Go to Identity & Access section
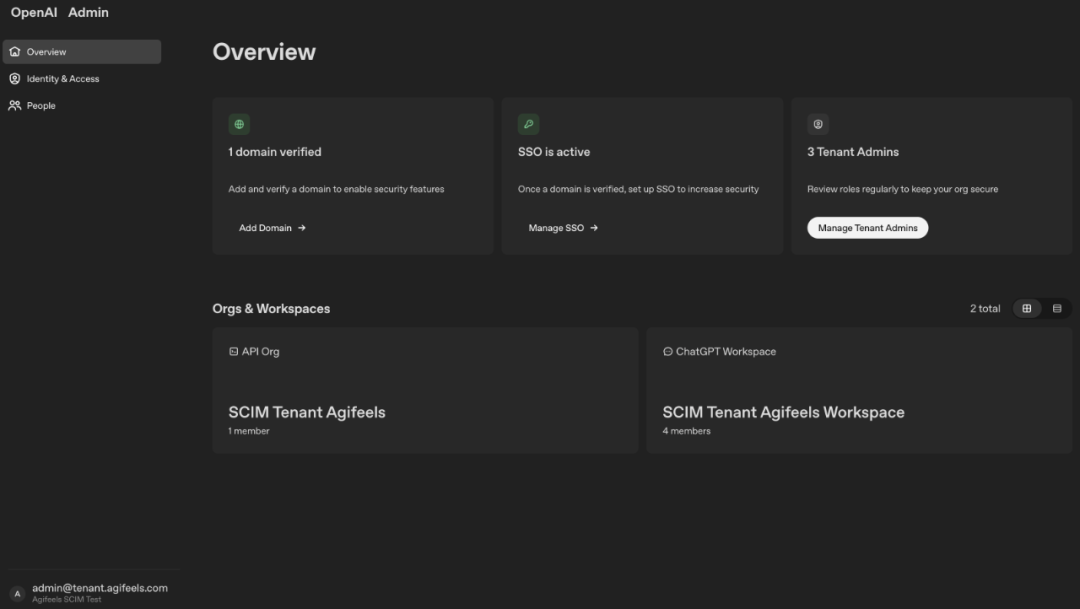 click(81, 79)
